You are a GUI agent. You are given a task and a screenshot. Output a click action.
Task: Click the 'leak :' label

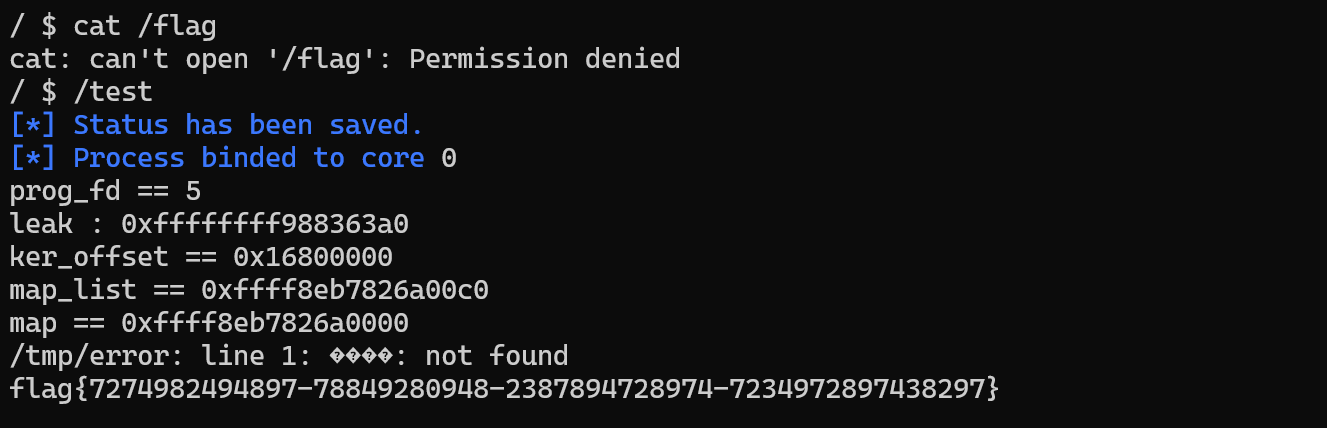tap(57, 225)
